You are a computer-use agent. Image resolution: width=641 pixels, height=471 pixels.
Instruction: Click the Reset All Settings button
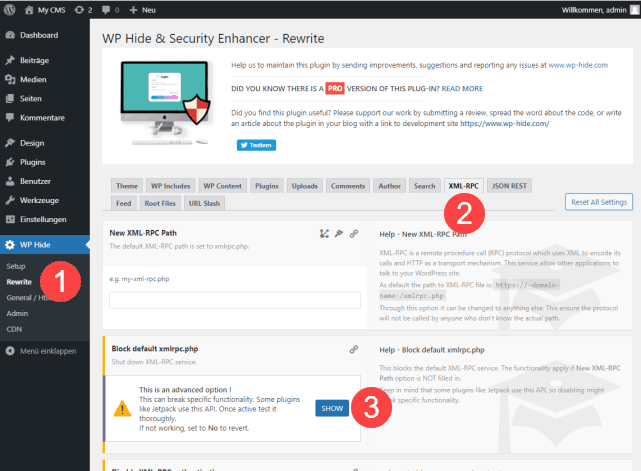pos(598,202)
